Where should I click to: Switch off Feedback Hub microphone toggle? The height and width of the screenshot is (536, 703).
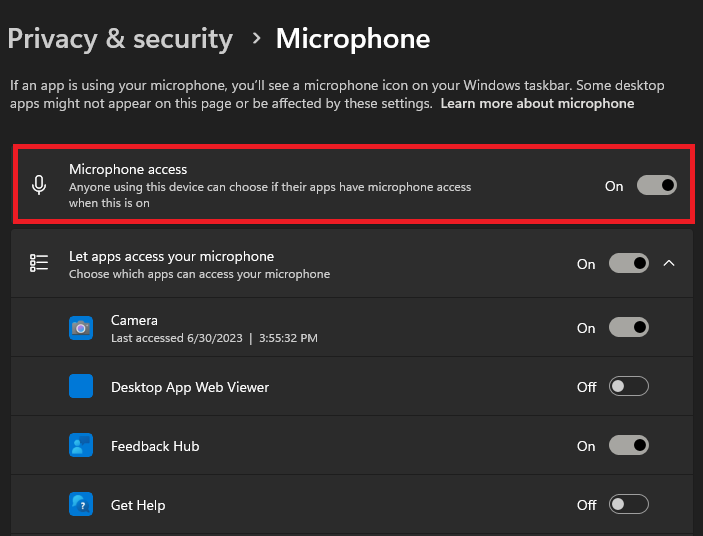pos(629,446)
